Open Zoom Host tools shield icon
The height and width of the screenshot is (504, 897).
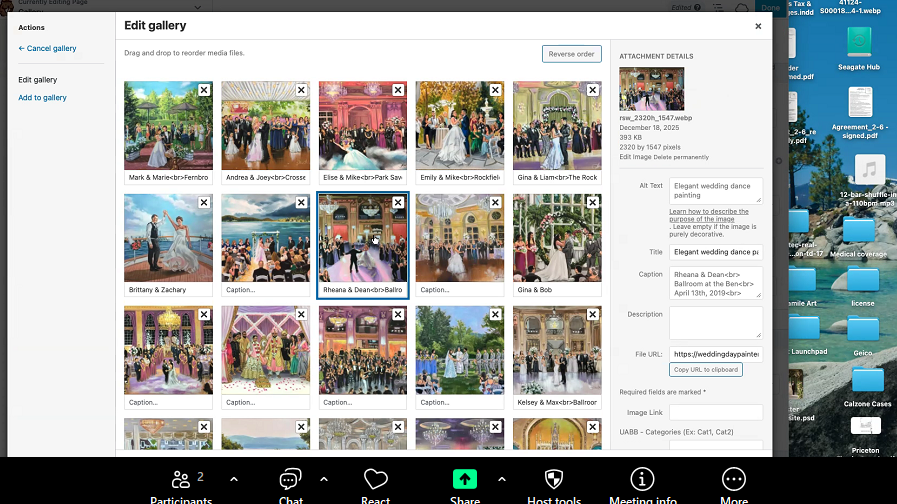pyautogui.click(x=553, y=480)
